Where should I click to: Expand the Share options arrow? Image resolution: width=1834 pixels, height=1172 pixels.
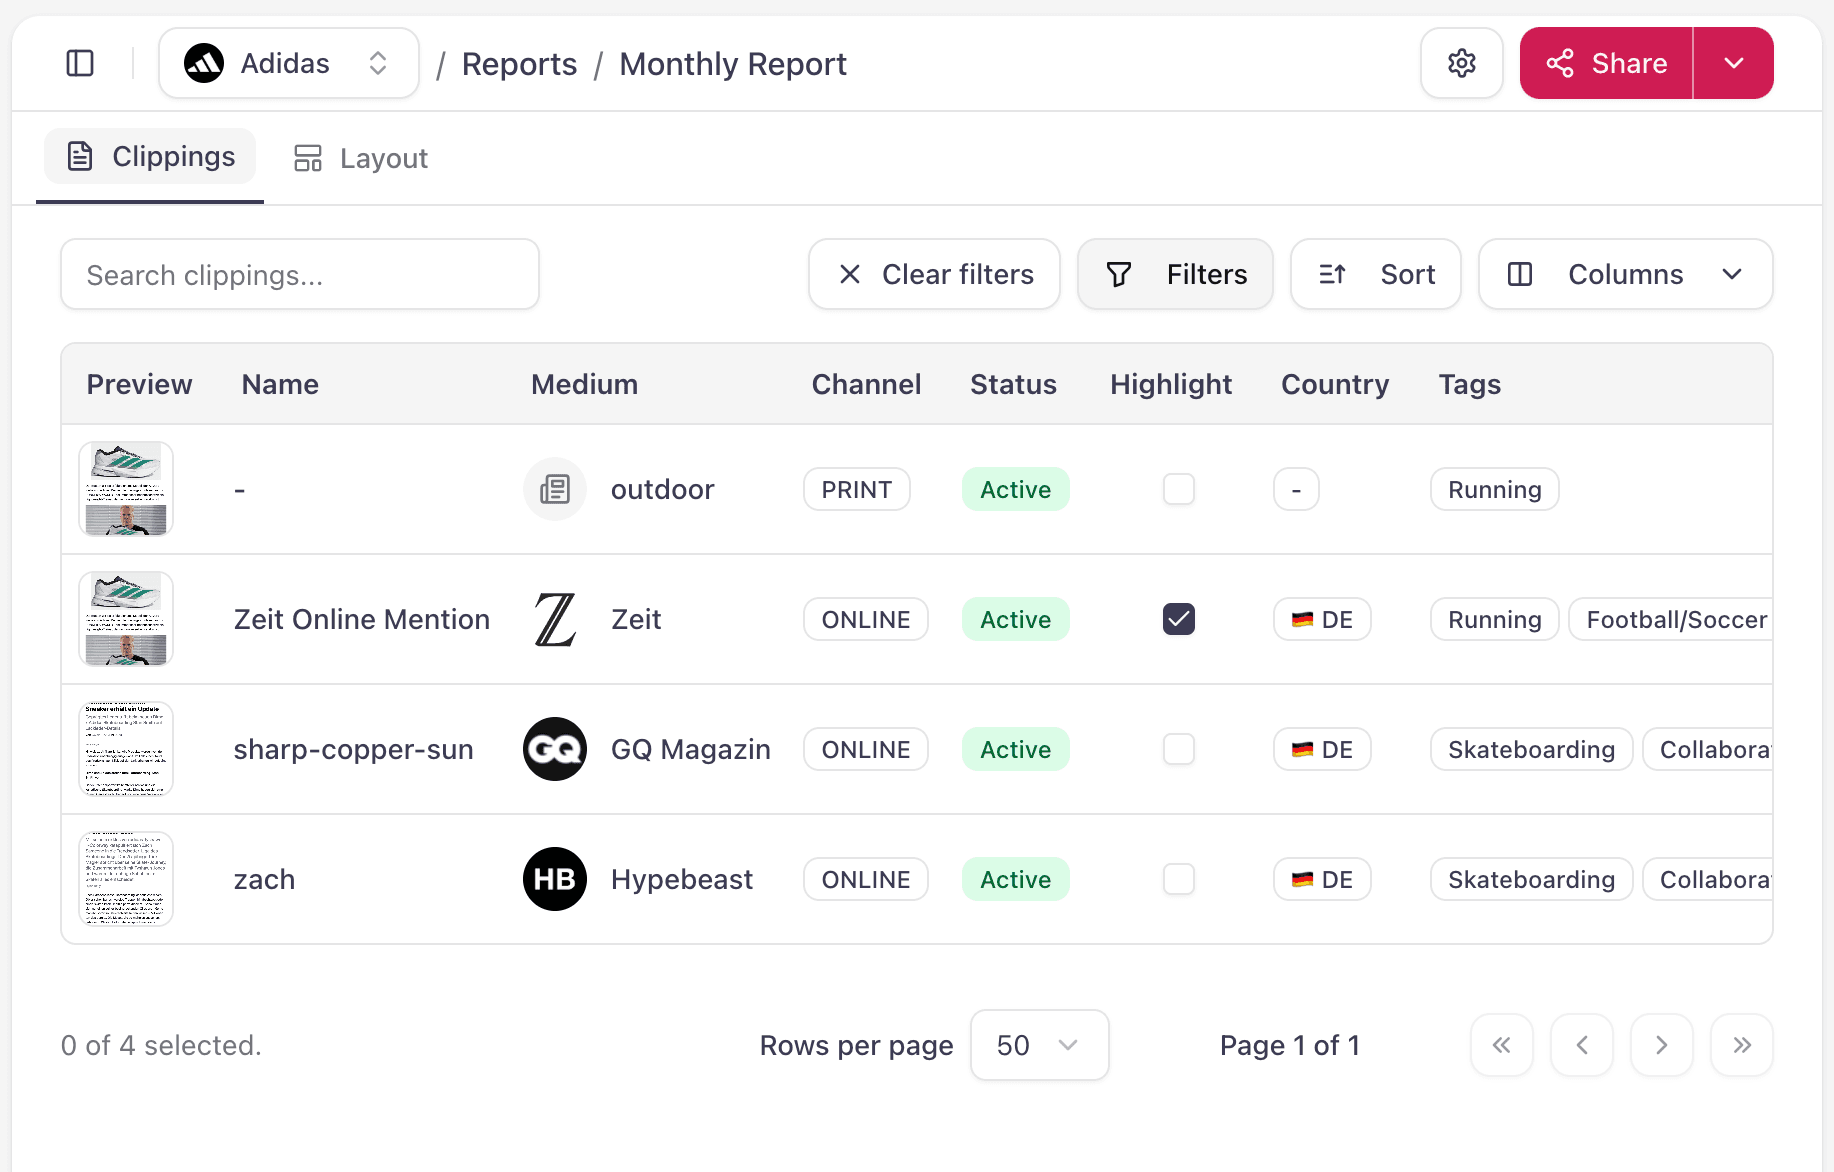click(1733, 63)
